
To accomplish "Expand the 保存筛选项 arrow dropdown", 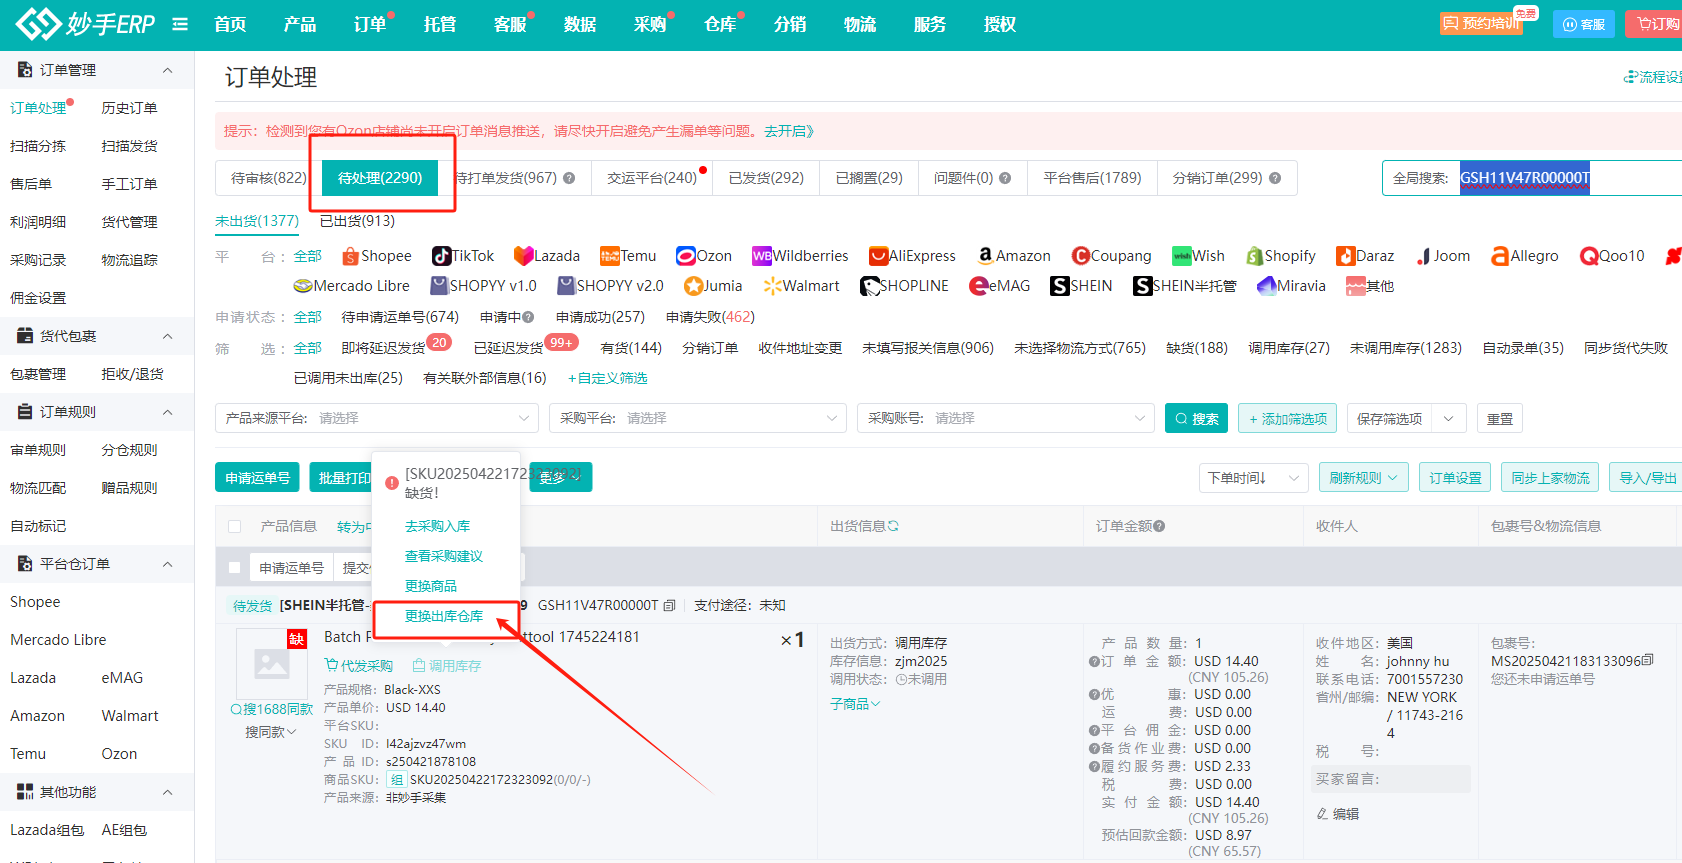I will tap(1448, 419).
